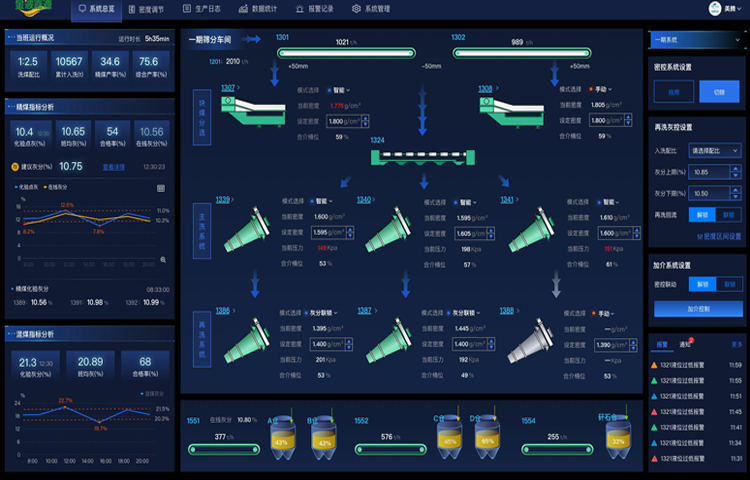
Task: Expand the 一期系统 selector dropdown
Action: (695, 39)
